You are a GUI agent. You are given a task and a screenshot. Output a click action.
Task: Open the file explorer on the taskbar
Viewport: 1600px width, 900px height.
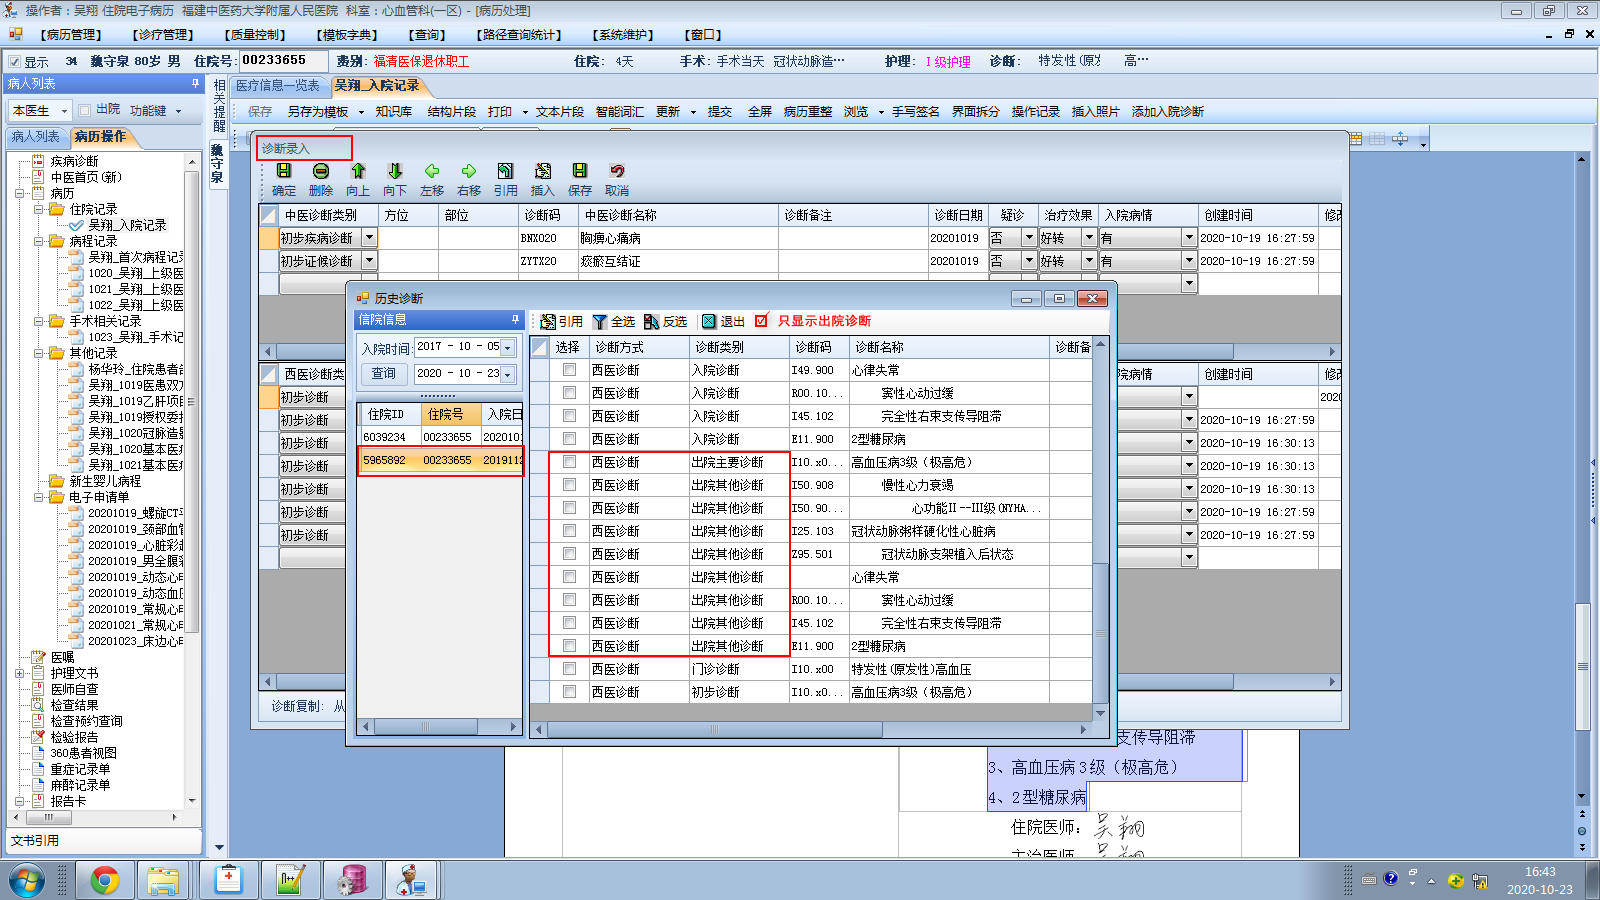(163, 880)
